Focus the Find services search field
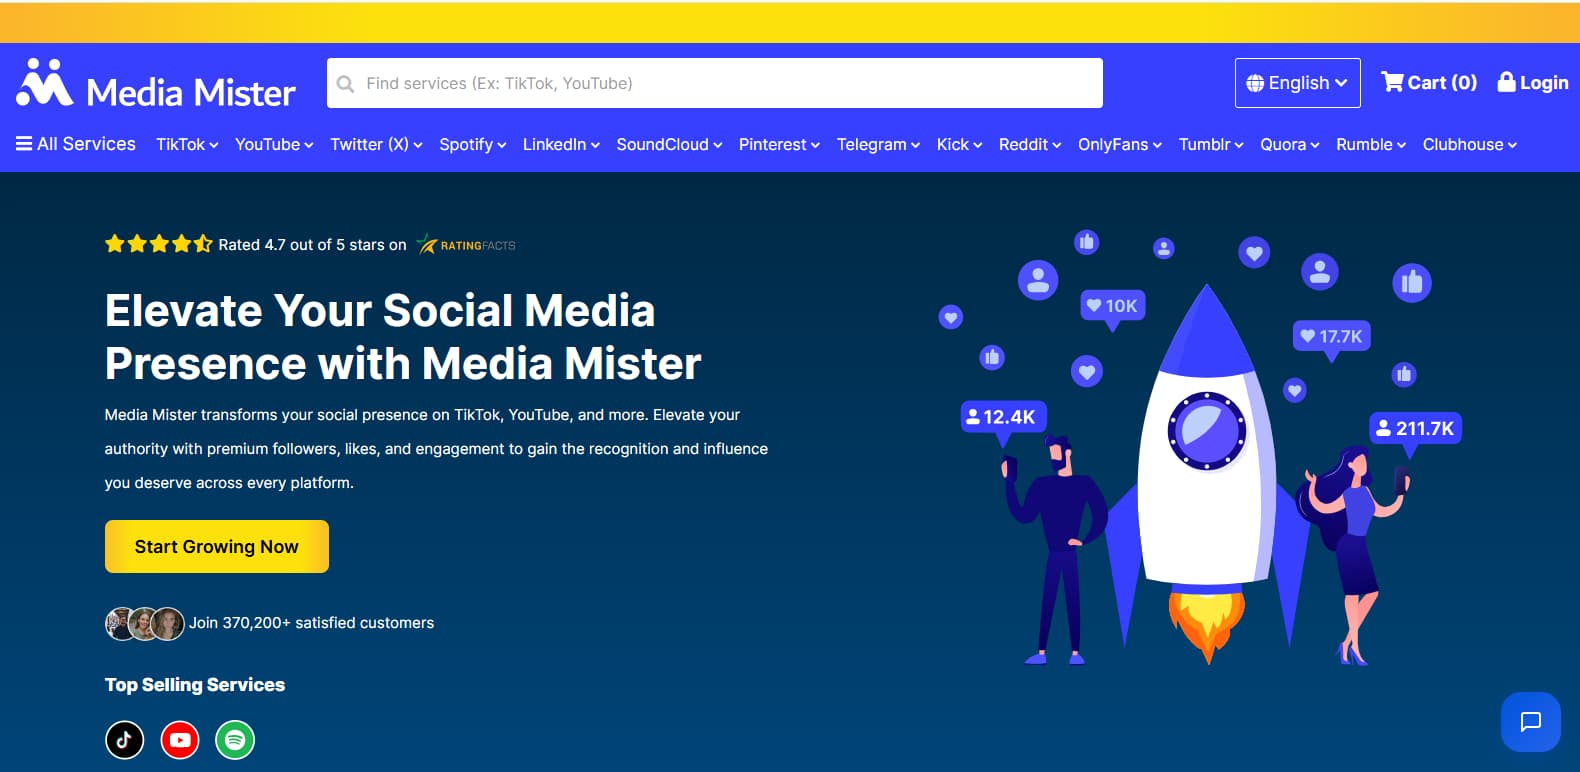The height and width of the screenshot is (772, 1580). click(x=715, y=83)
